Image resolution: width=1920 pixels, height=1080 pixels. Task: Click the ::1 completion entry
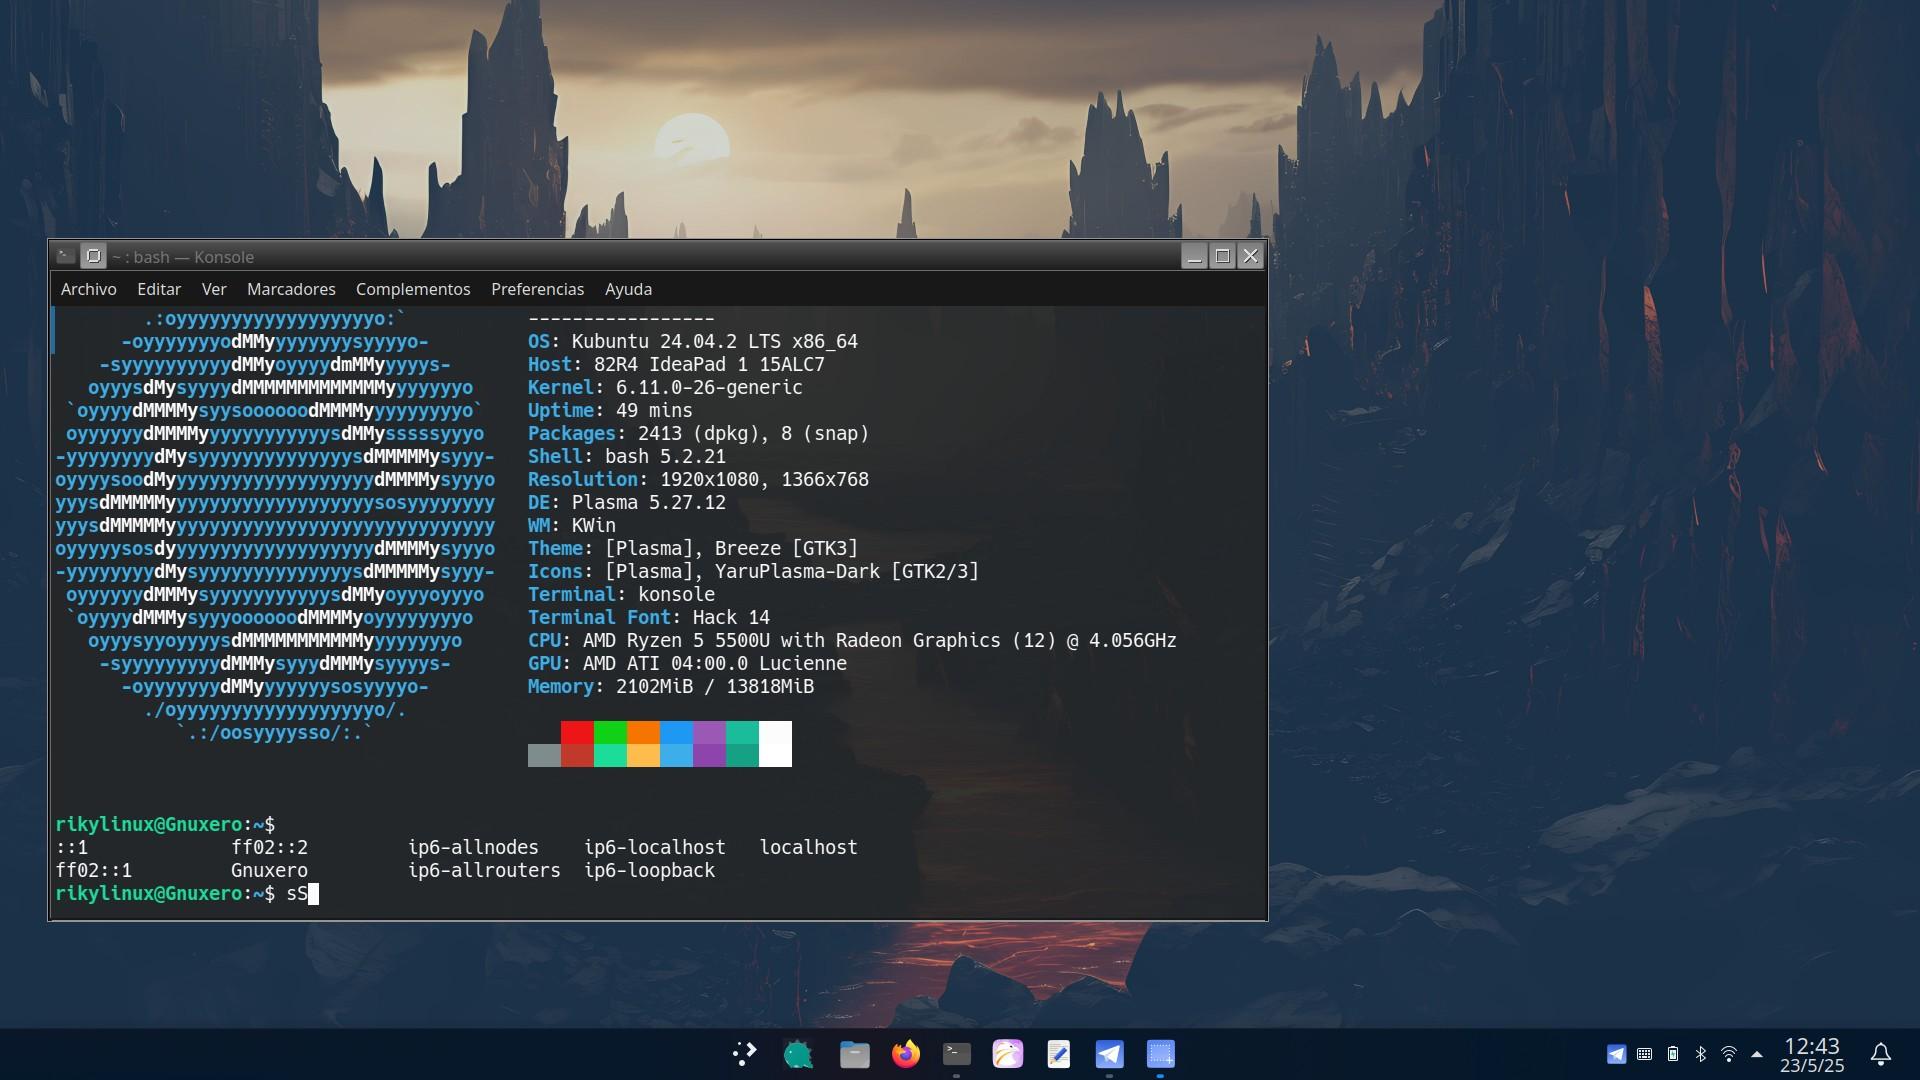[x=71, y=848]
